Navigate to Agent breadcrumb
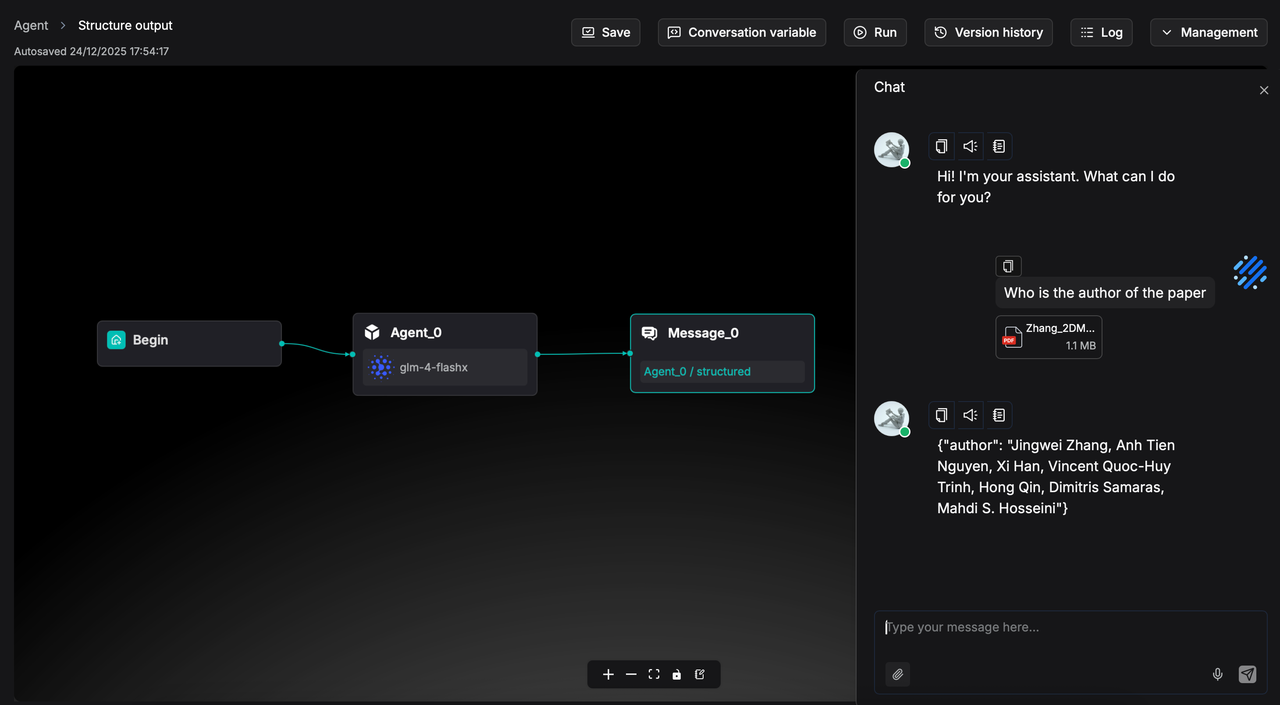1280x705 pixels. [31, 25]
